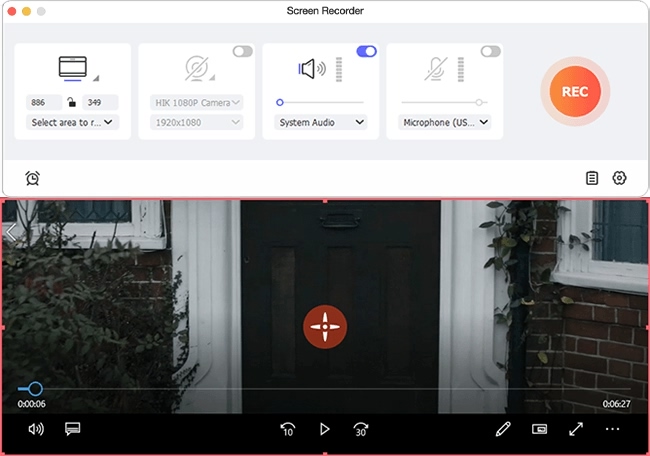Image resolution: width=650 pixels, height=456 pixels.
Task: Click the video back arrow chevron
Action: coord(11,232)
